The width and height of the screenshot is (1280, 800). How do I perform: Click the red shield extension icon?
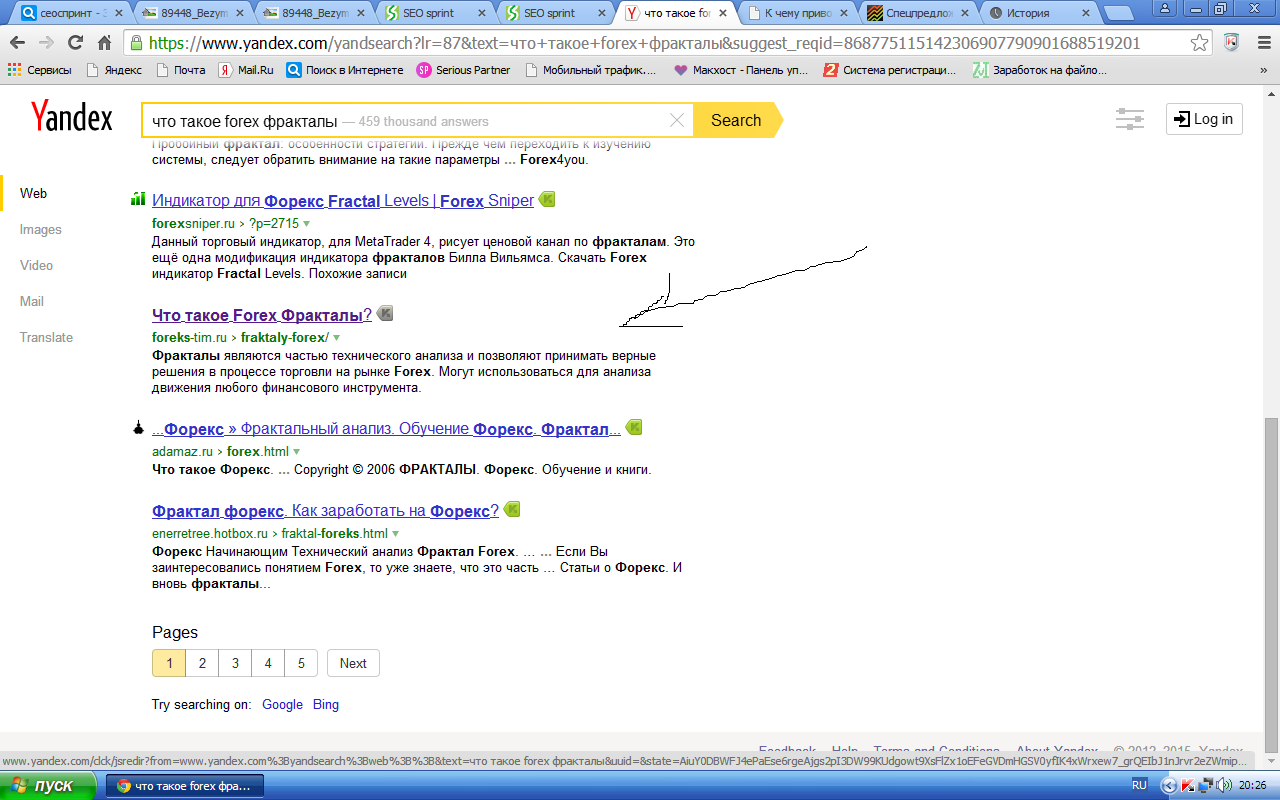[x=1231, y=44]
